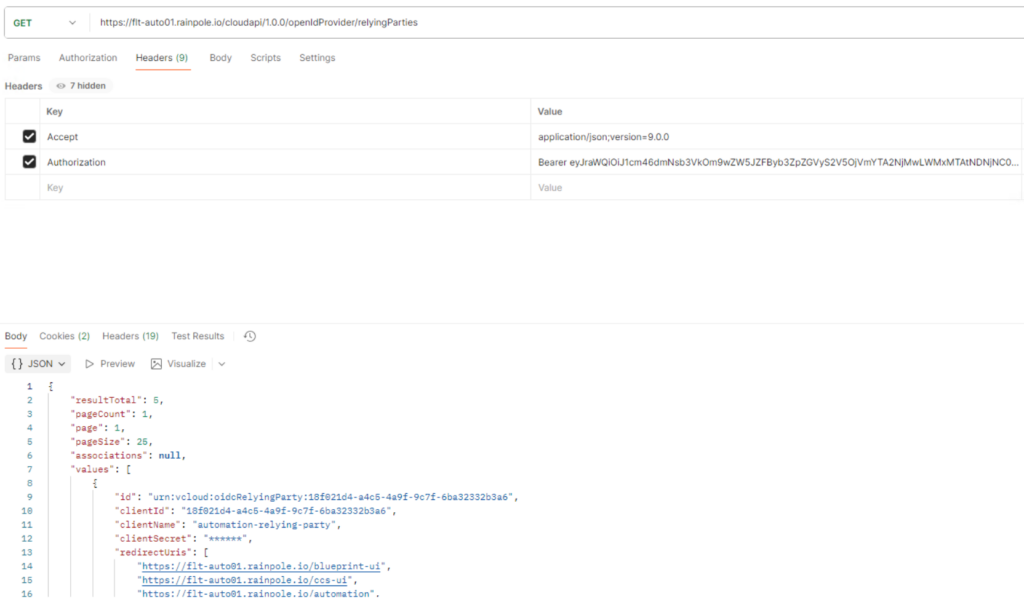Disable the Authorization header checkbox
This screenshot has height=602, width=1024.
pos(29,162)
